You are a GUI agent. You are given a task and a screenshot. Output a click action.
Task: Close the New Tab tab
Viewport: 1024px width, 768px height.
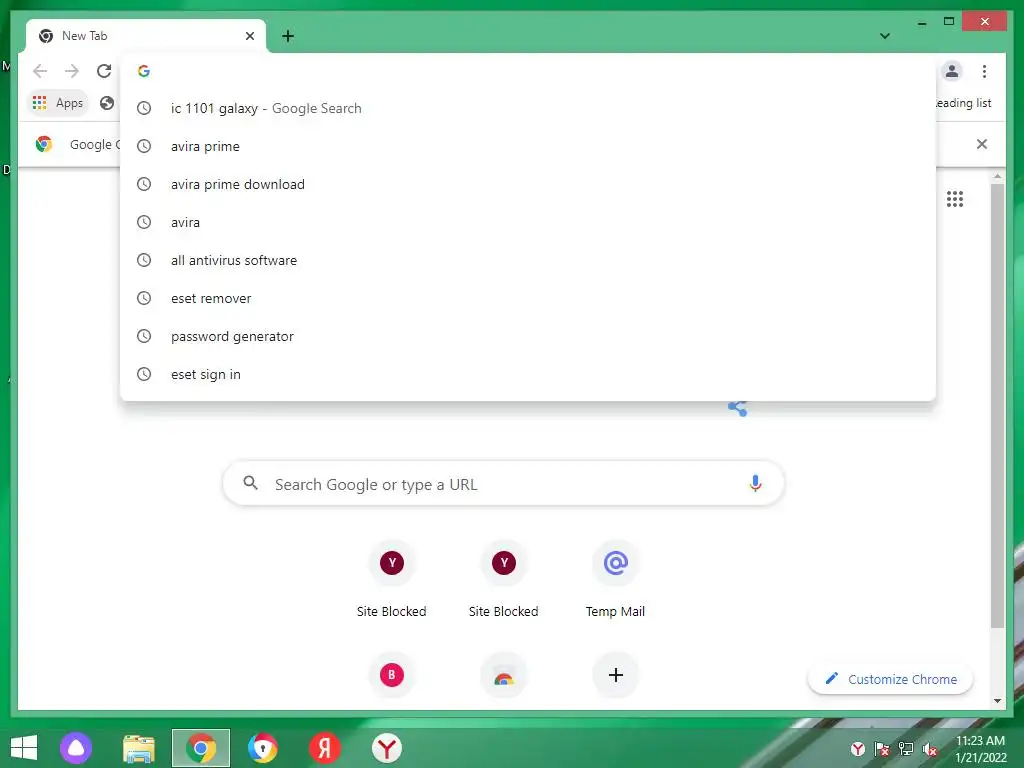249,36
